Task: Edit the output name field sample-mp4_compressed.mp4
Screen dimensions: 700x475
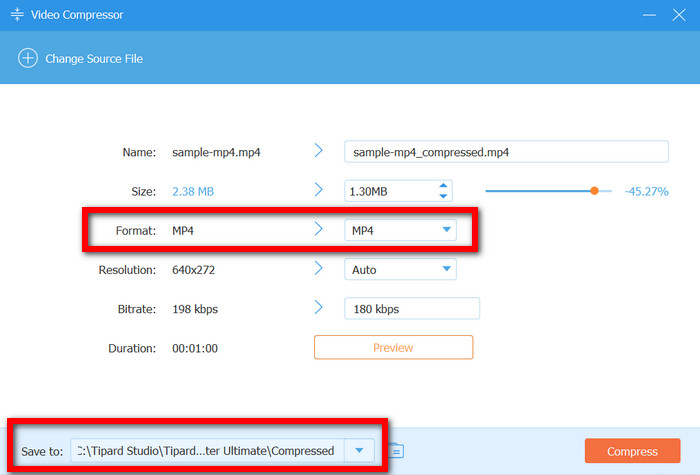Action: [x=506, y=152]
